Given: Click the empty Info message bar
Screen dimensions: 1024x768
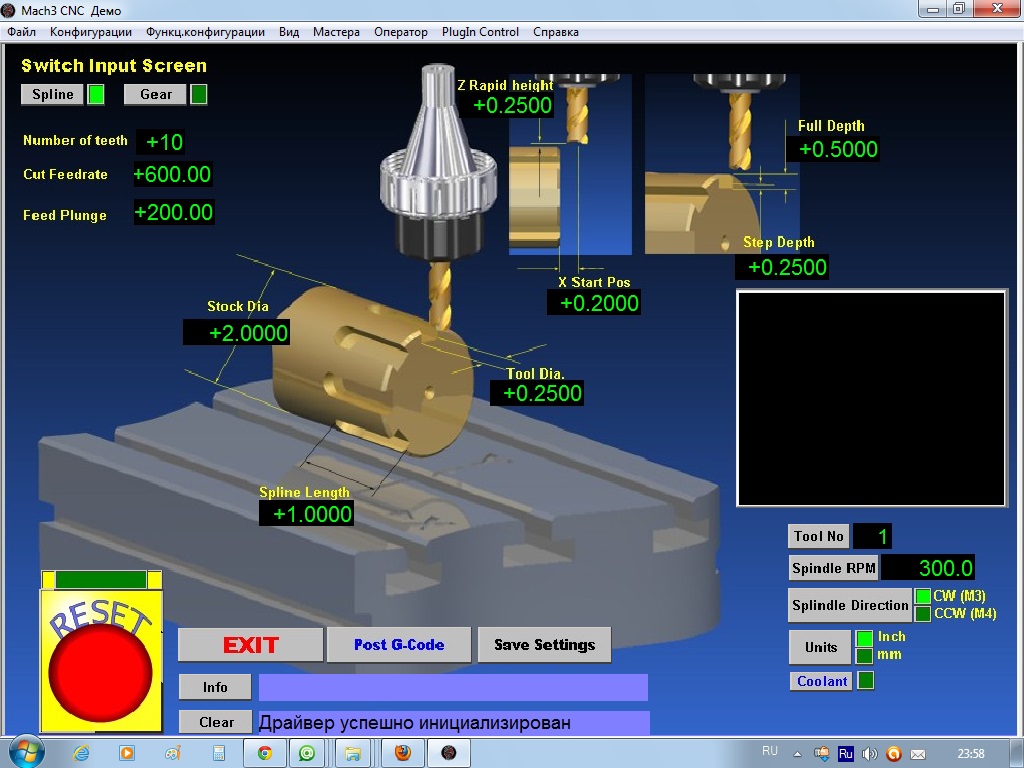Looking at the screenshot, I should 453,687.
